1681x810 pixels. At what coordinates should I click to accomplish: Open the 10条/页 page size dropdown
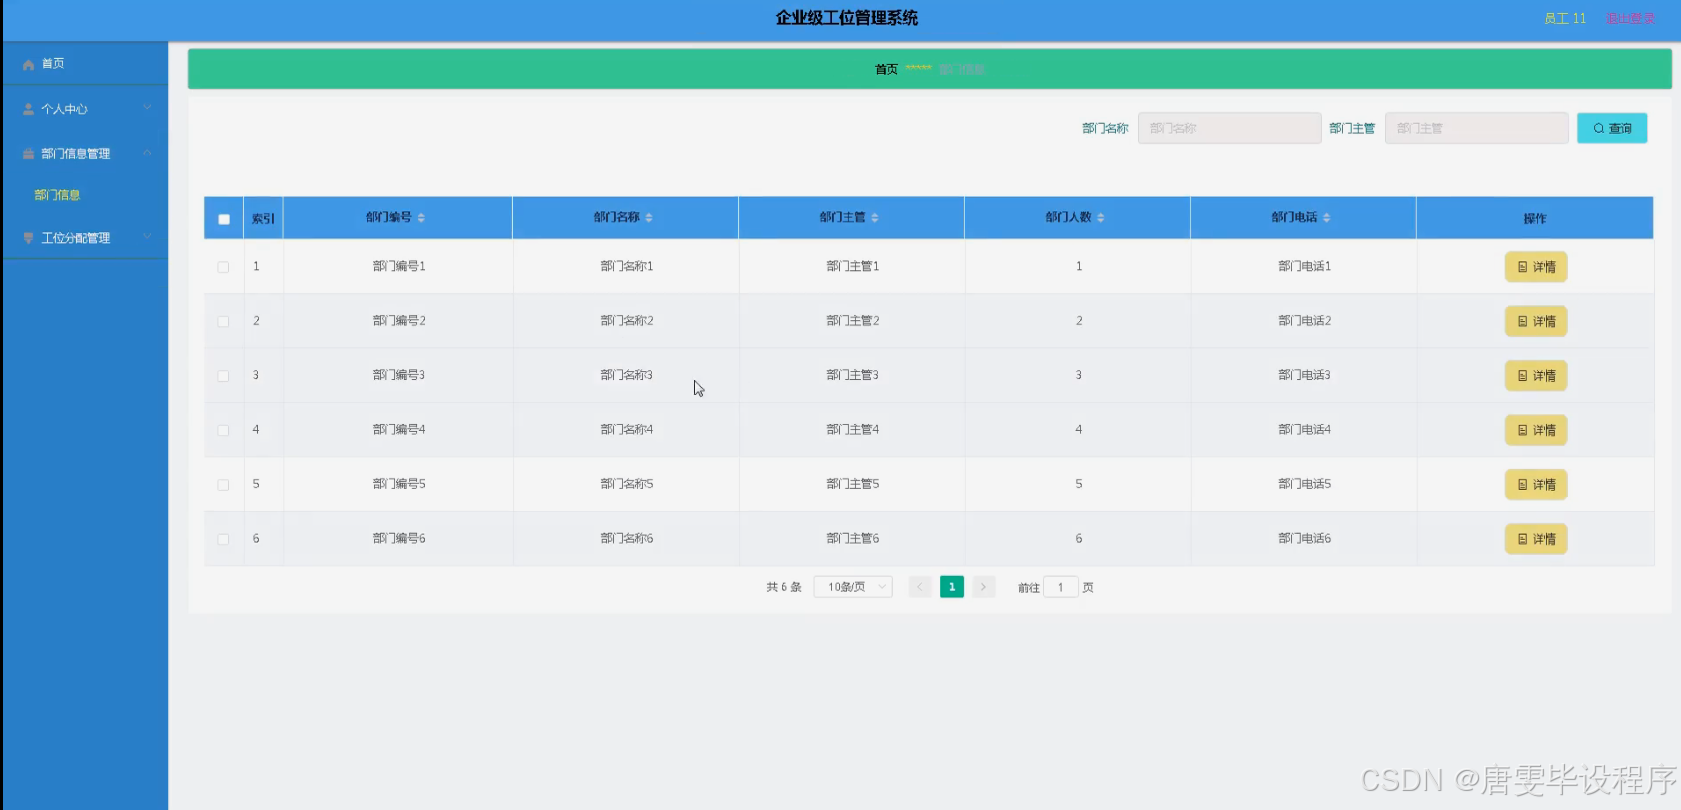pyautogui.click(x=853, y=587)
